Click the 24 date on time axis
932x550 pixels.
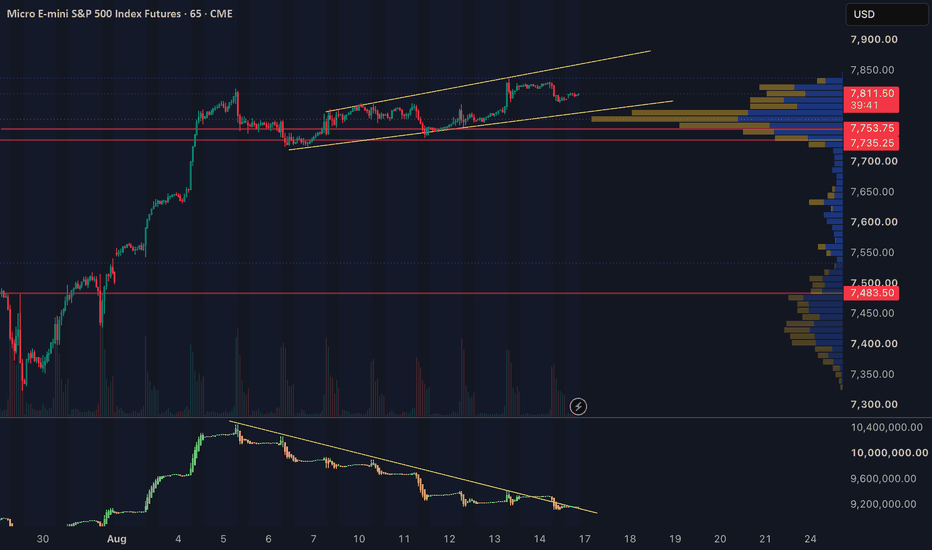[811, 539]
